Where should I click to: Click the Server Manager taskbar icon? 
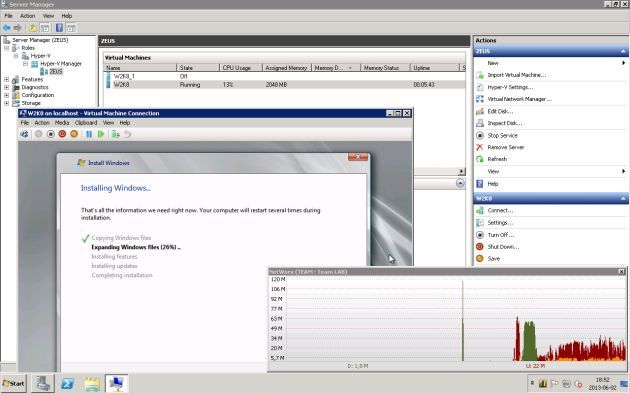(x=42, y=384)
